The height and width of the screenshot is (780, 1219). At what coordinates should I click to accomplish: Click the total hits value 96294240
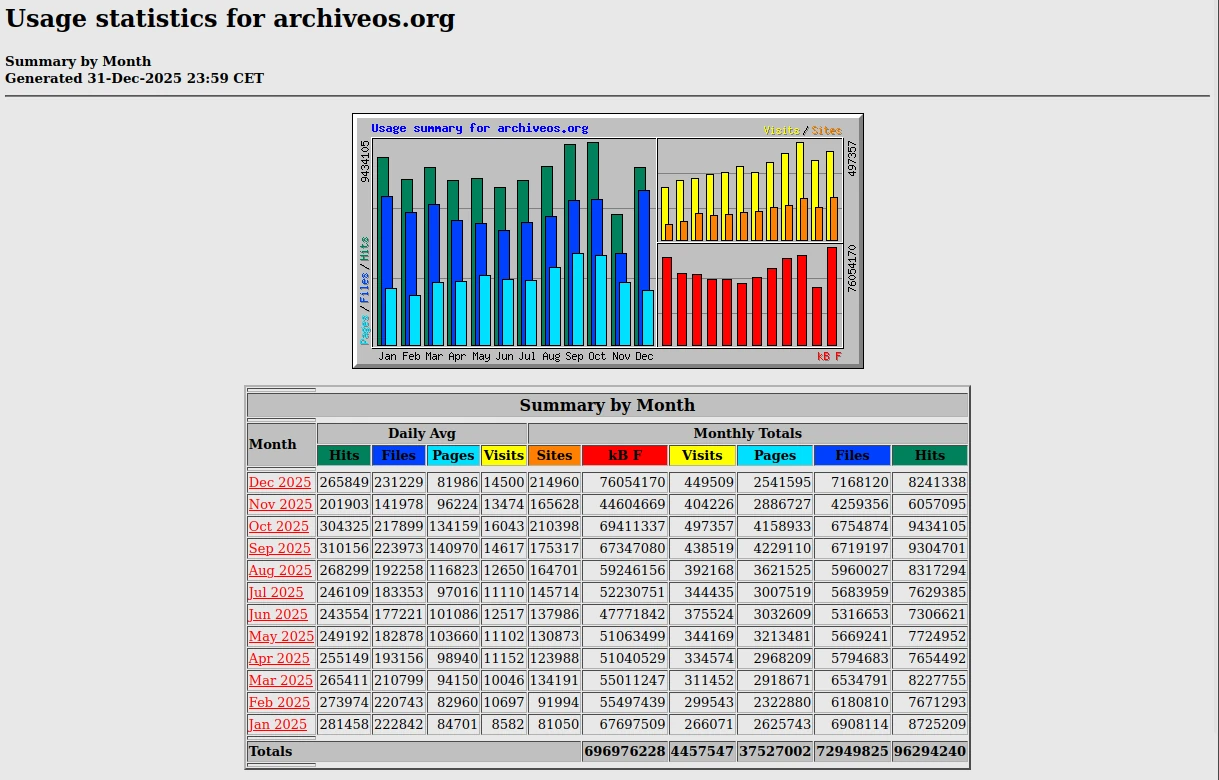tap(929, 752)
